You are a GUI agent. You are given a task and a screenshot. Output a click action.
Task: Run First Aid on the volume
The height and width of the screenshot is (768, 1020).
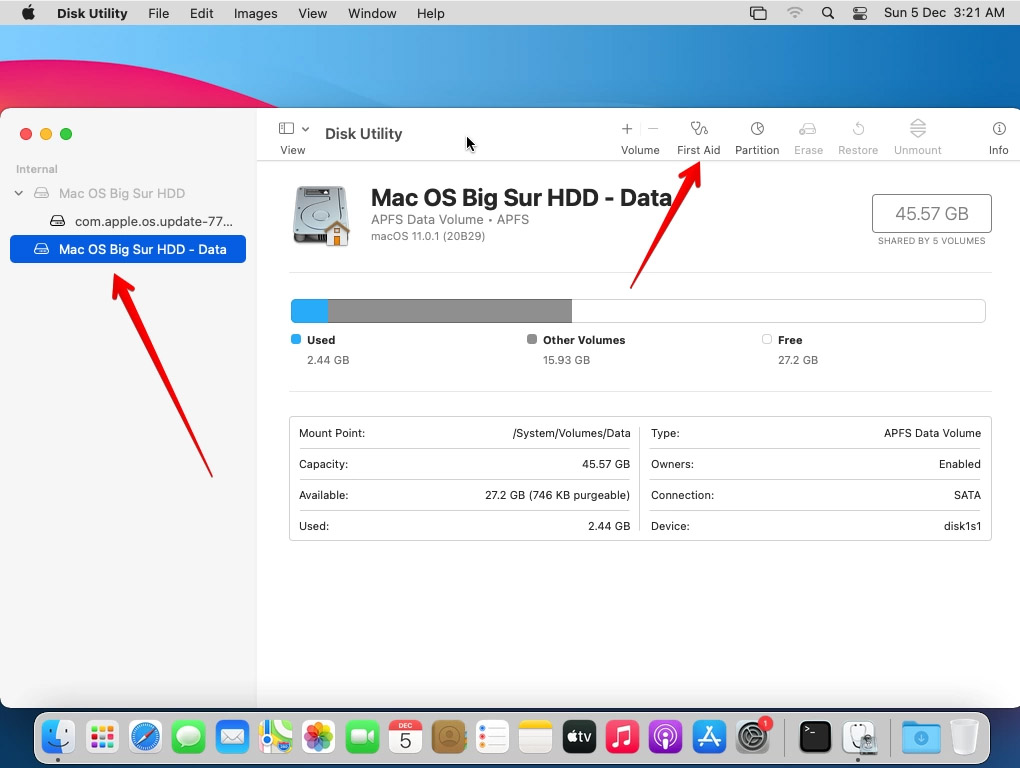pyautogui.click(x=699, y=138)
